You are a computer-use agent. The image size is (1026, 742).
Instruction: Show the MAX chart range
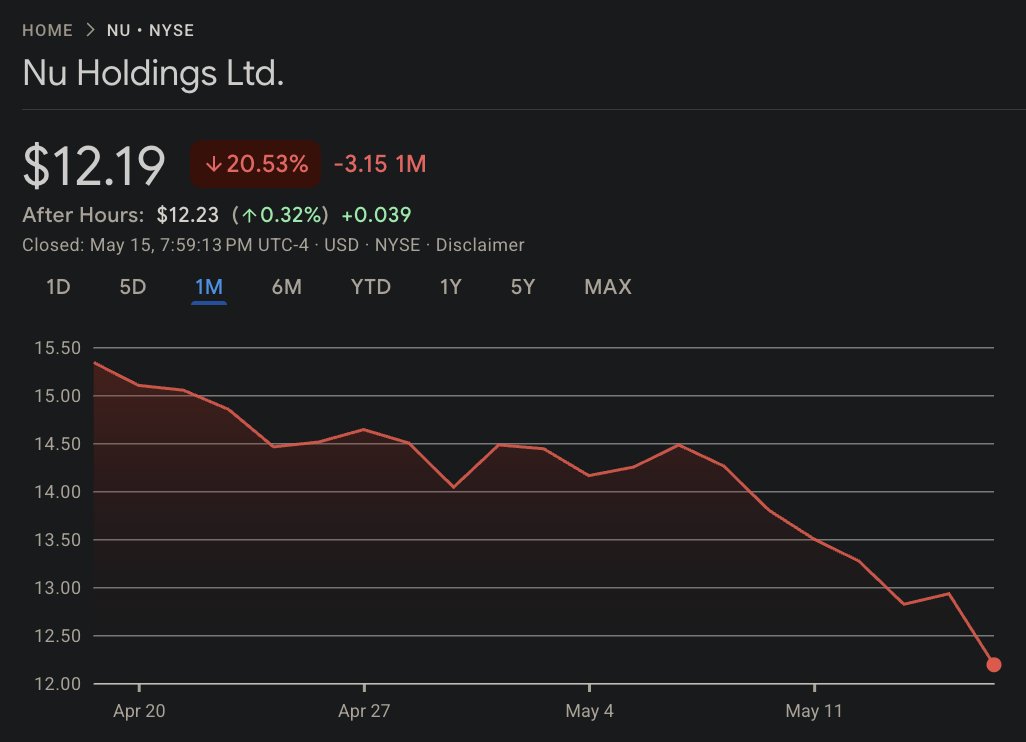click(x=608, y=287)
